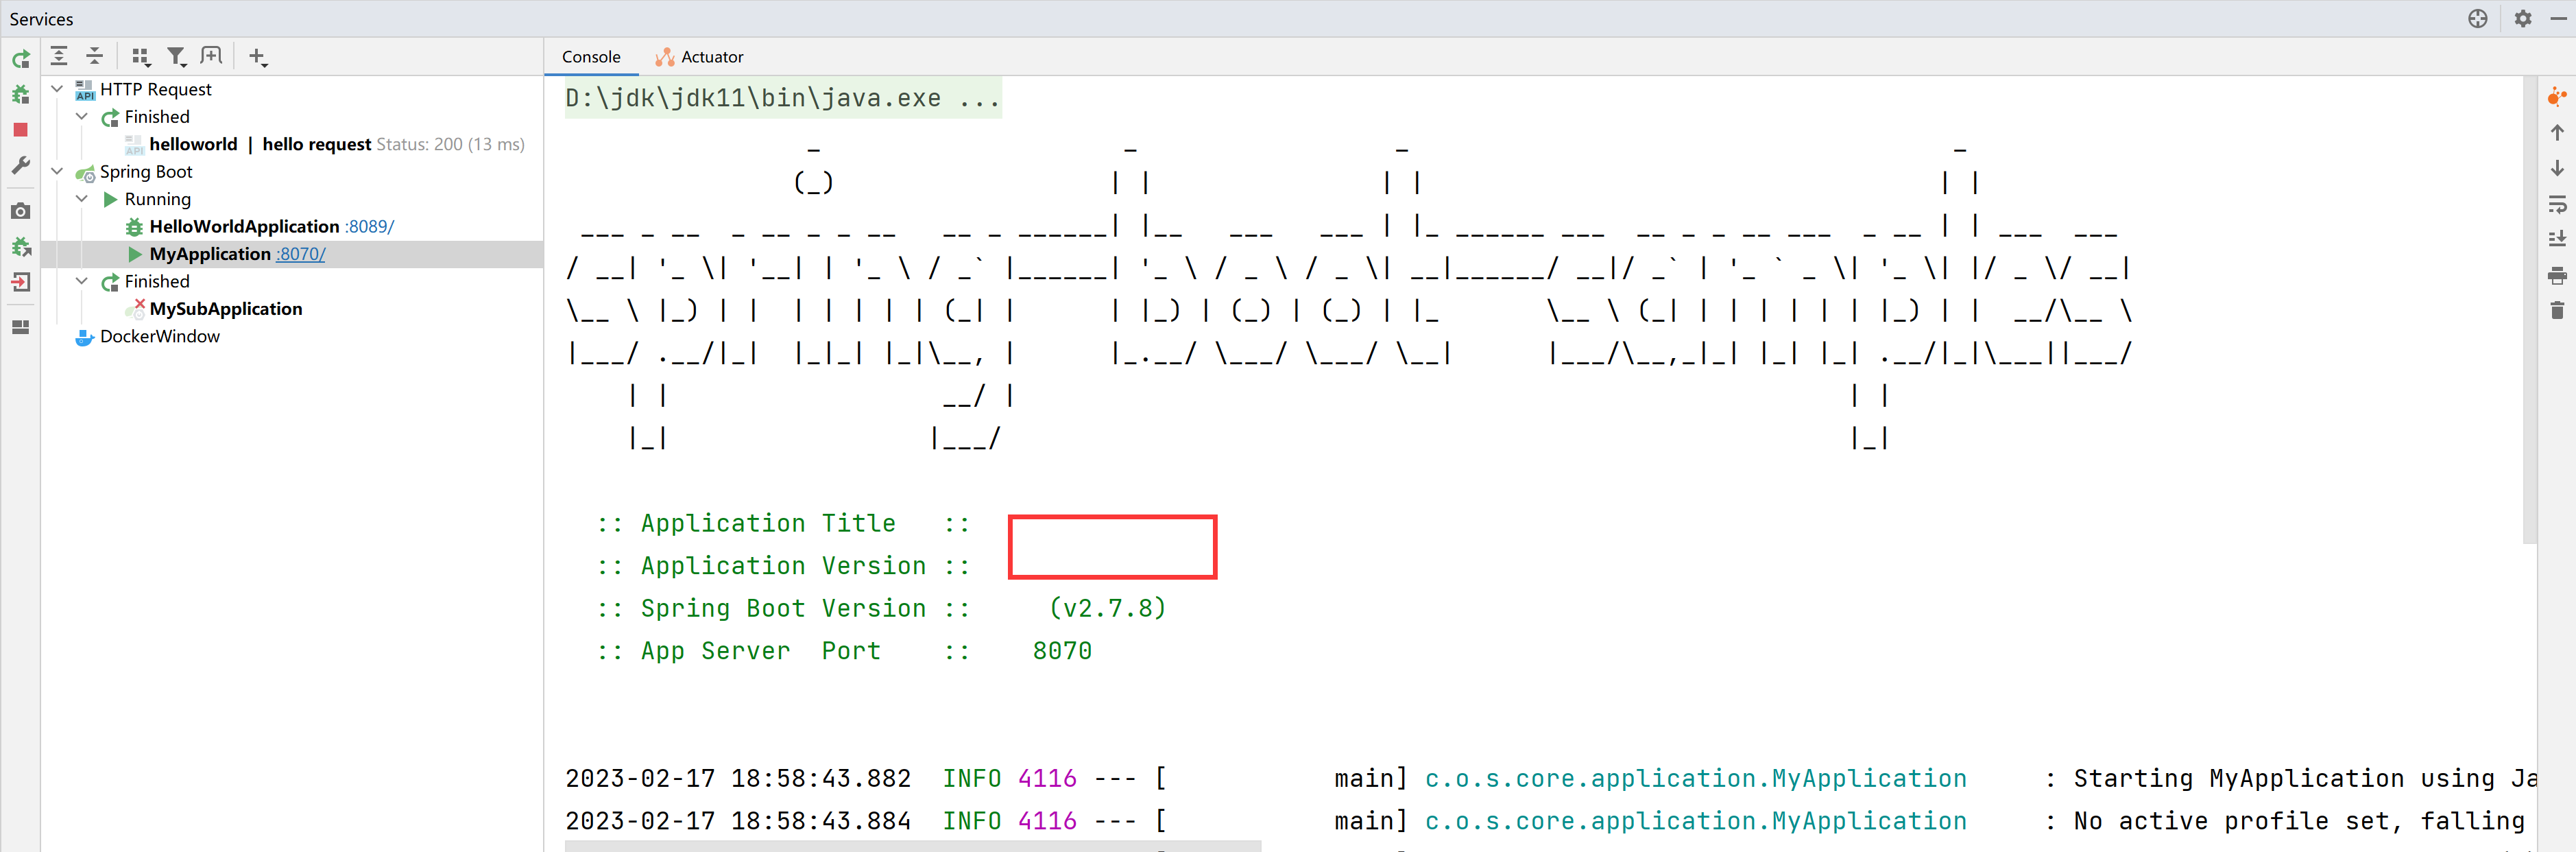Image resolution: width=2576 pixels, height=852 pixels.
Task: Click the orange icon atop console toolbar
Action: click(x=2556, y=96)
